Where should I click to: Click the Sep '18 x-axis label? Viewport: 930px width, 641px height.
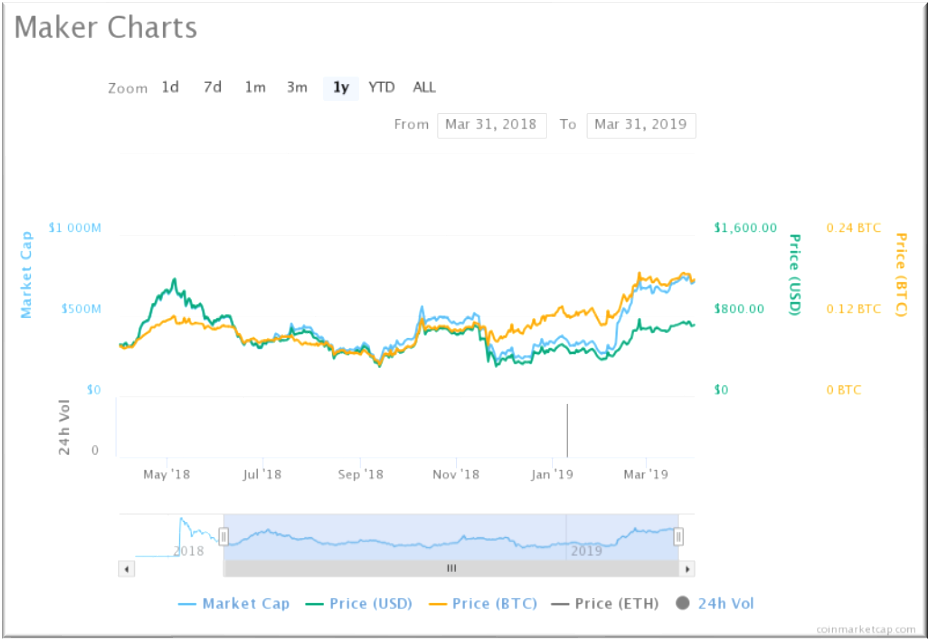pos(361,474)
